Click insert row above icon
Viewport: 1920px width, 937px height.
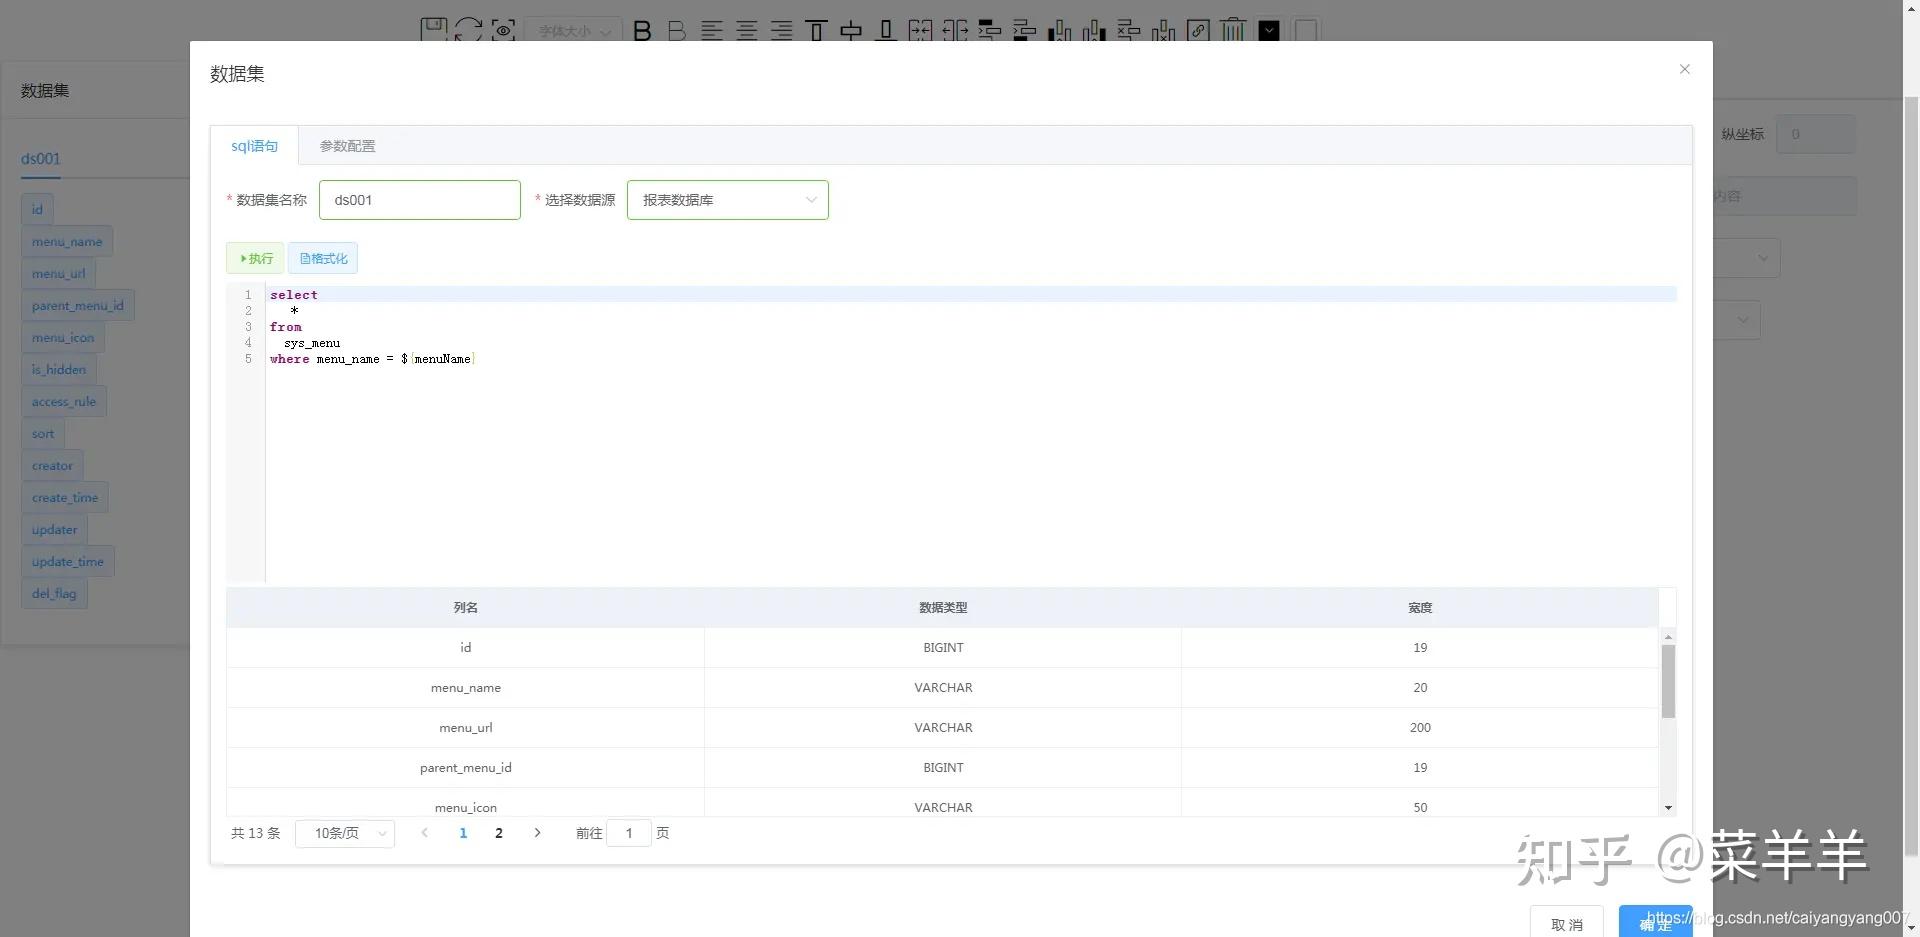[990, 30]
